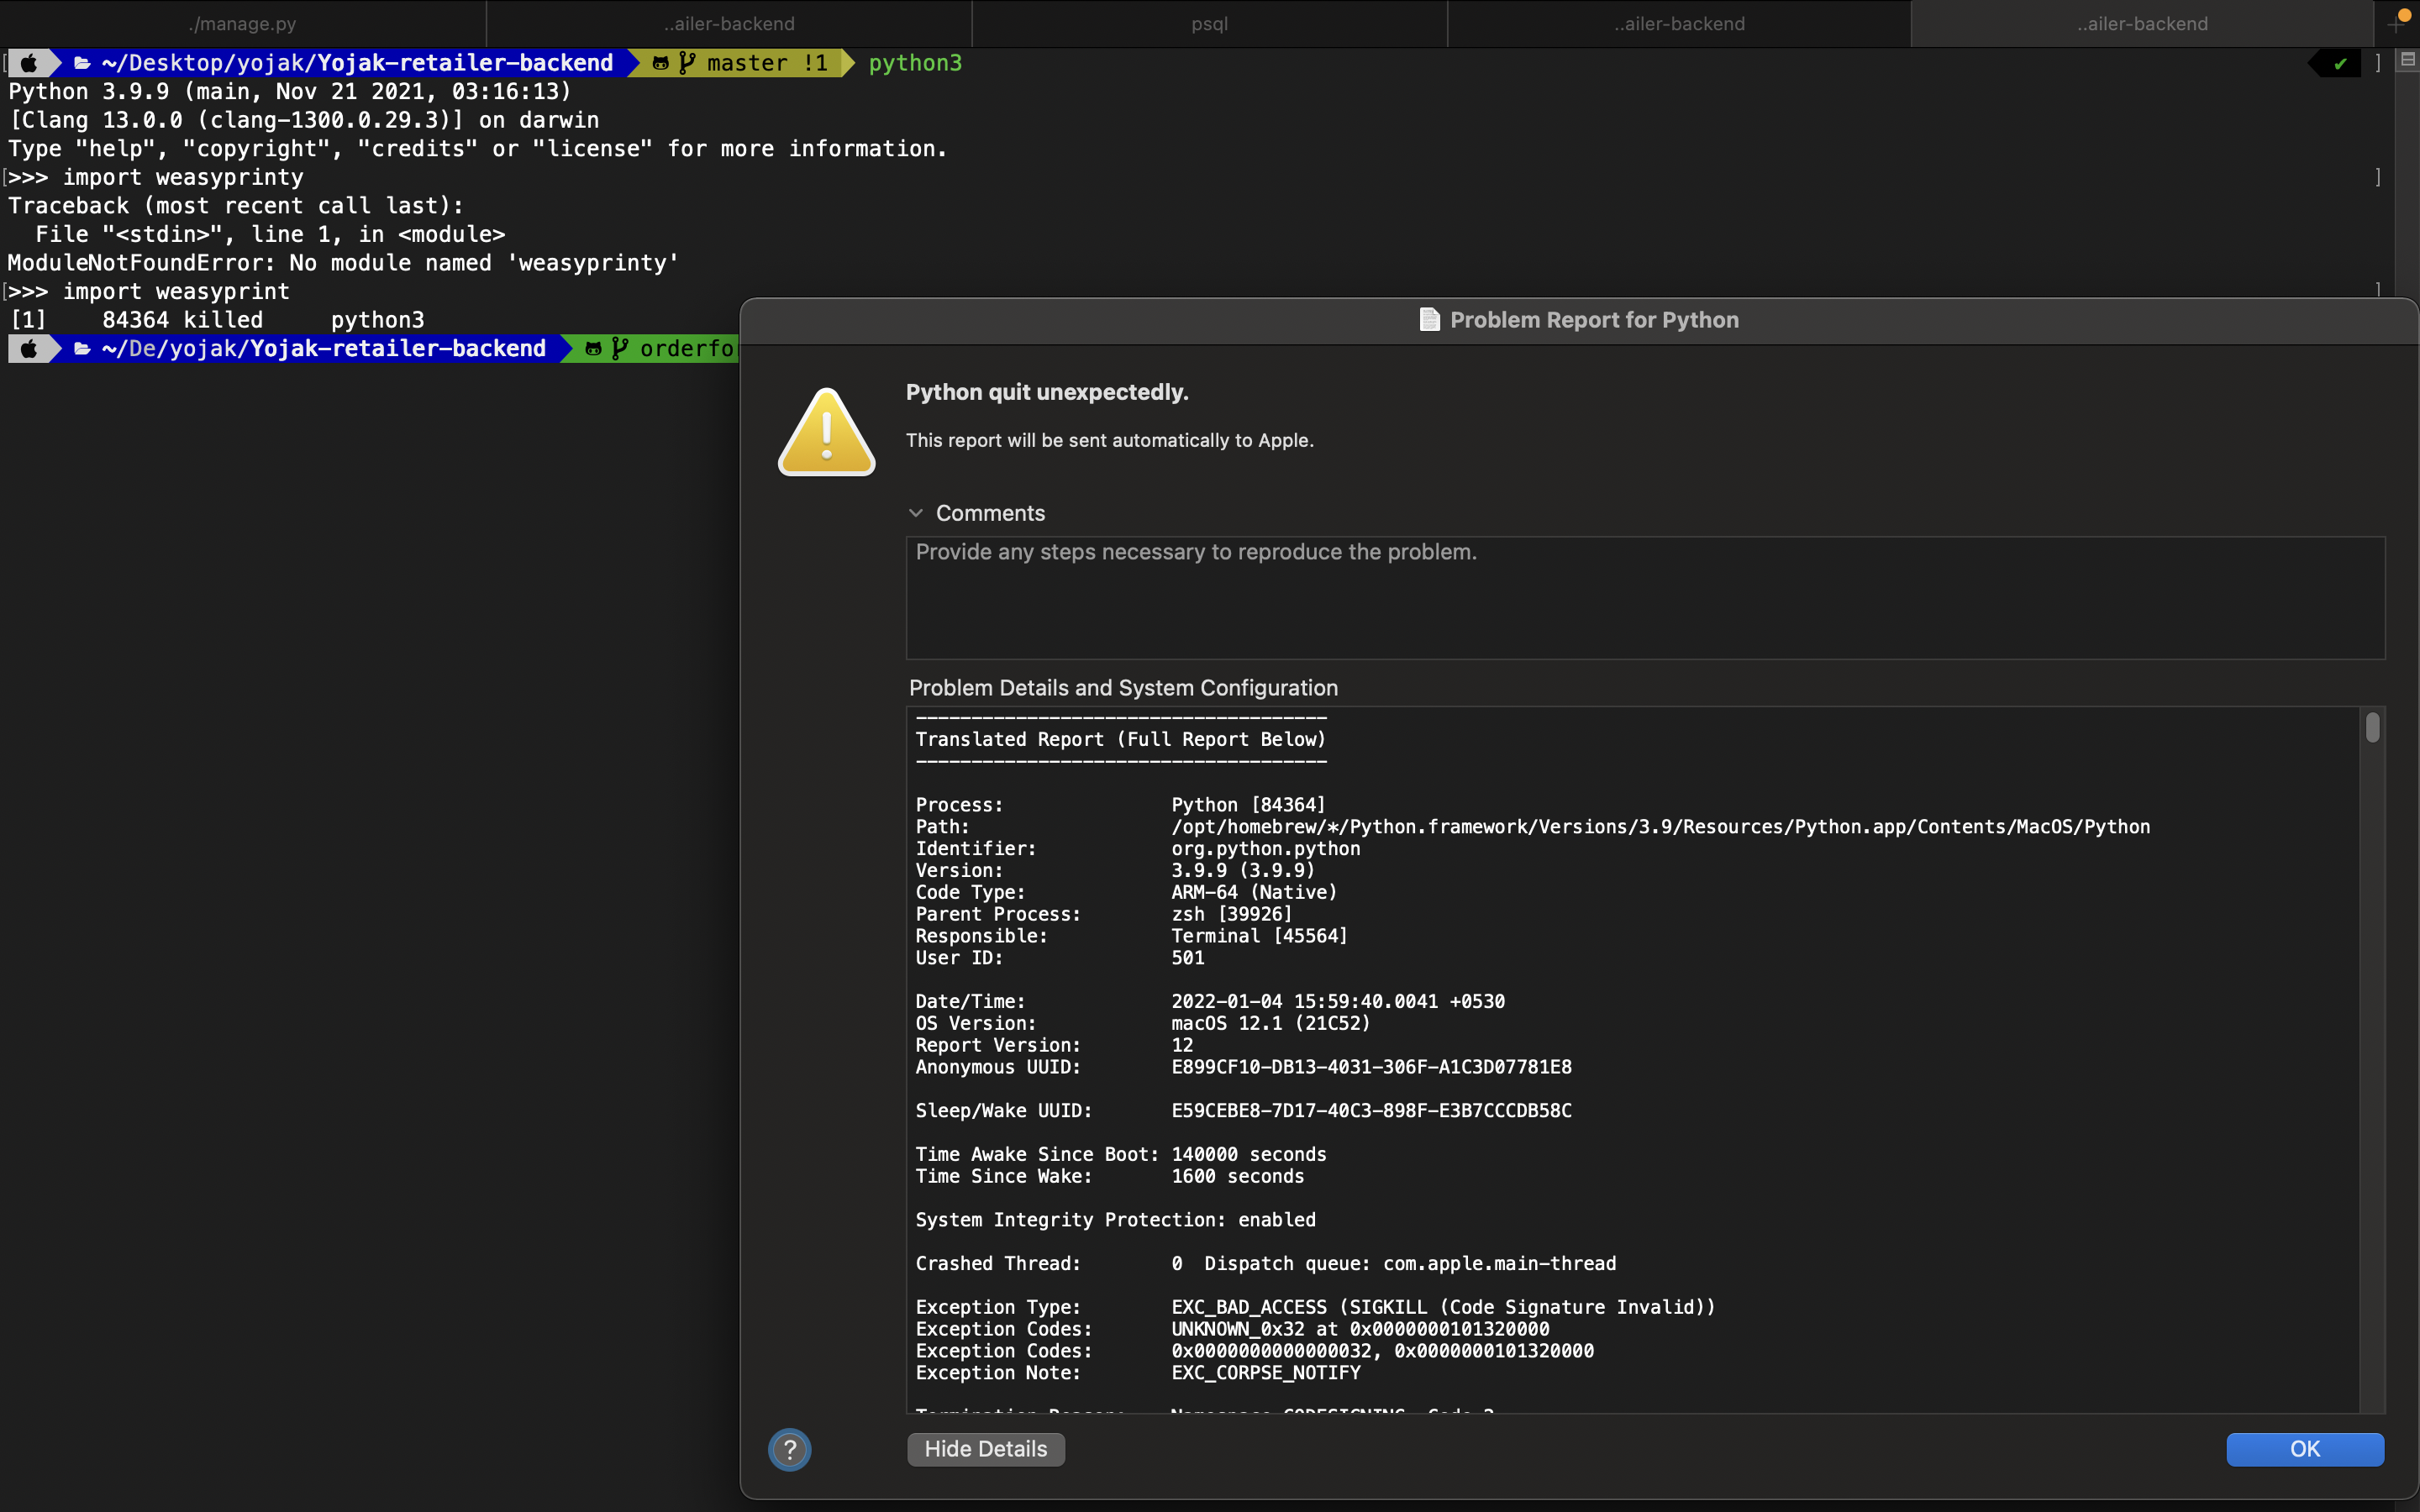
Task: Click OK to send the crash report
Action: pyautogui.click(x=2305, y=1449)
